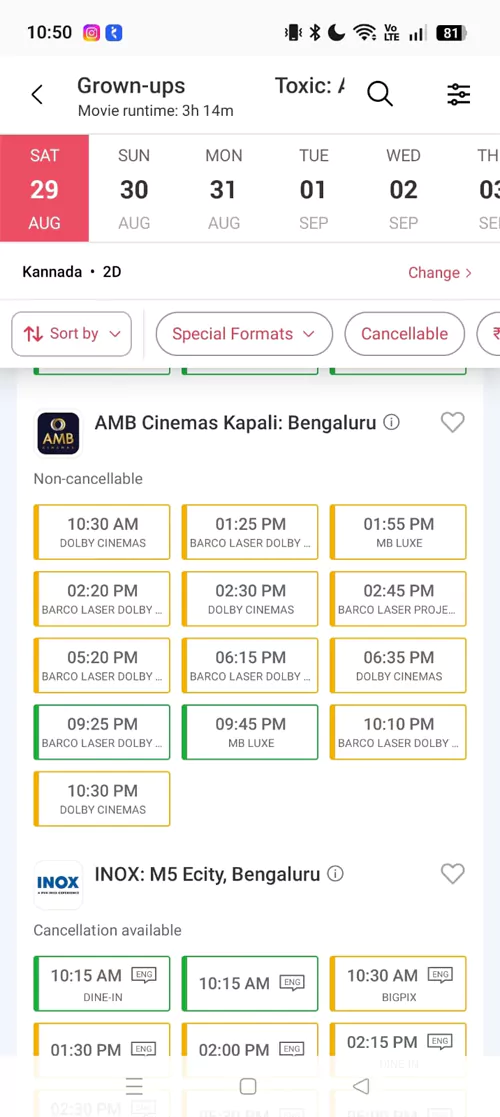This screenshot has width=500, height=1117.
Task: Pick 10:15 AM DINE-IN show at INOX
Action: 102,984
